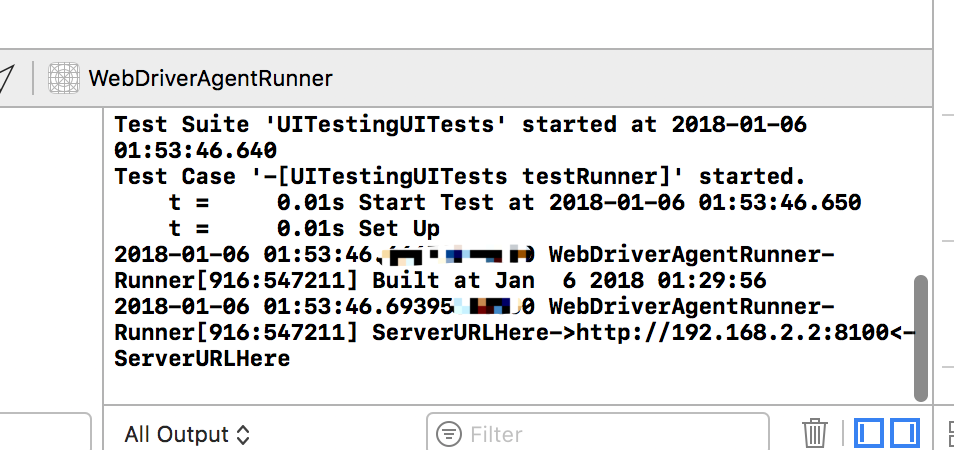Image resolution: width=954 pixels, height=450 pixels.
Task: Click the final ServerURLHere log line
Action: click(x=202, y=358)
